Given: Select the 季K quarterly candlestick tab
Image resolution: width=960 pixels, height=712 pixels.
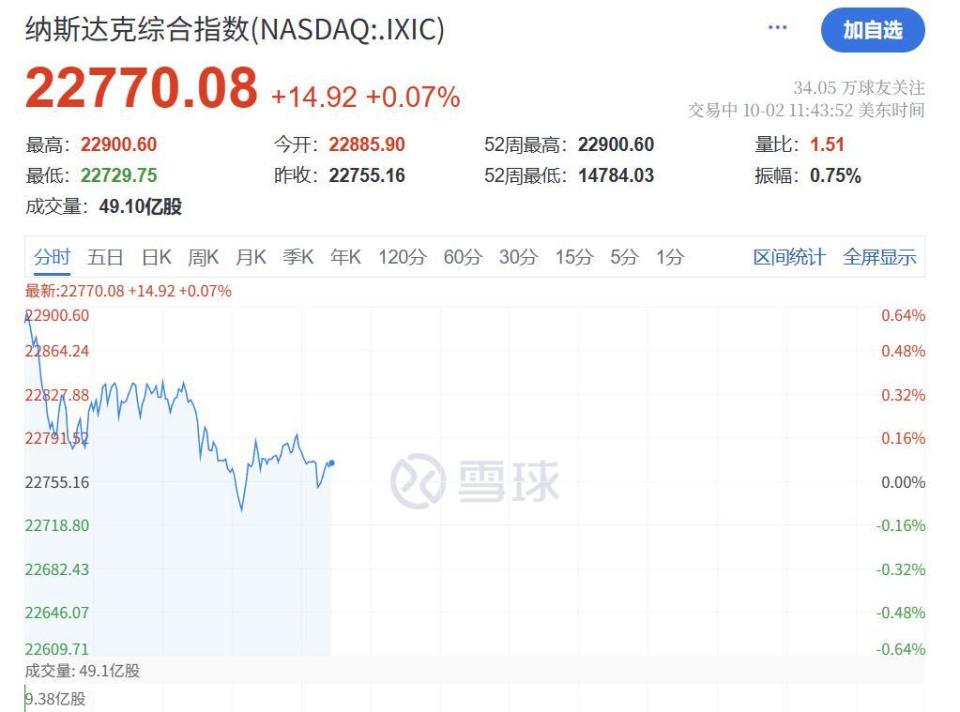Looking at the screenshot, I should coord(298,257).
